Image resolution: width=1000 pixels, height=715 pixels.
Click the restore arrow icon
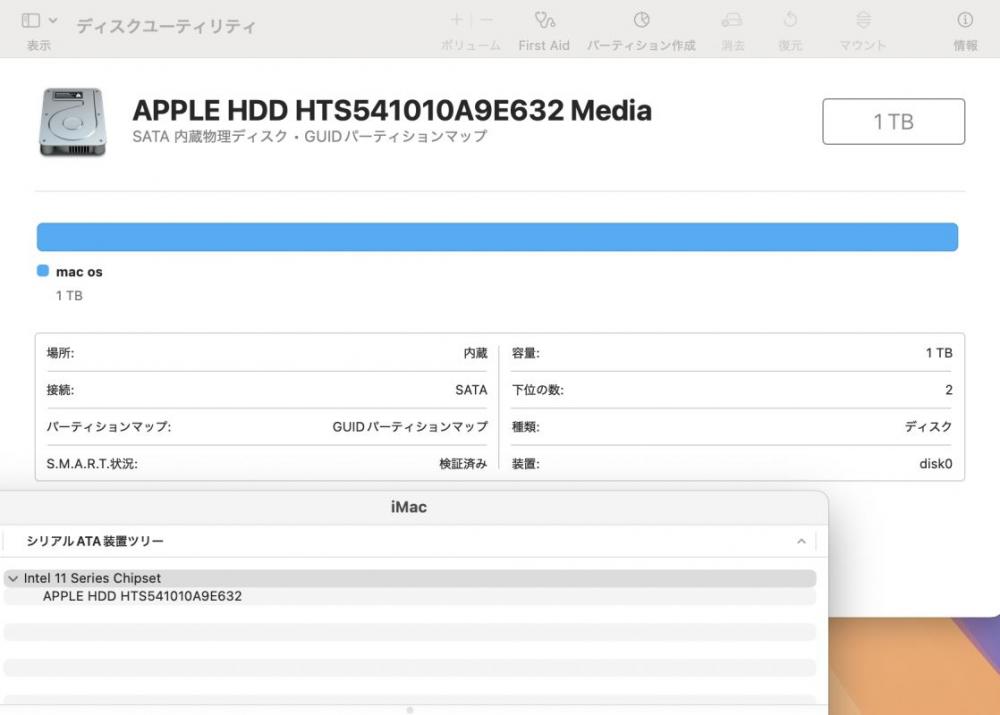[790, 20]
